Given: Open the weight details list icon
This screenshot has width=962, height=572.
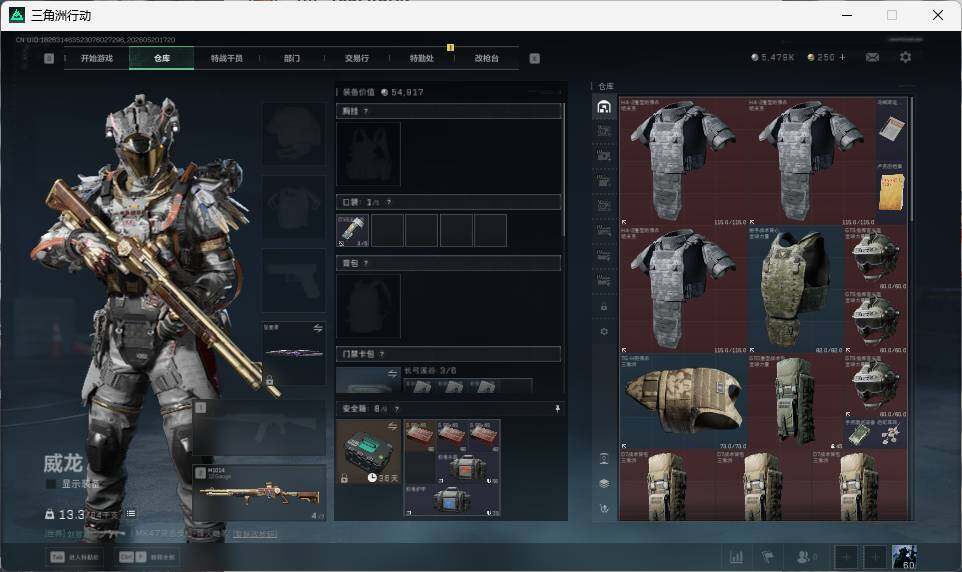Looking at the screenshot, I should (x=131, y=513).
